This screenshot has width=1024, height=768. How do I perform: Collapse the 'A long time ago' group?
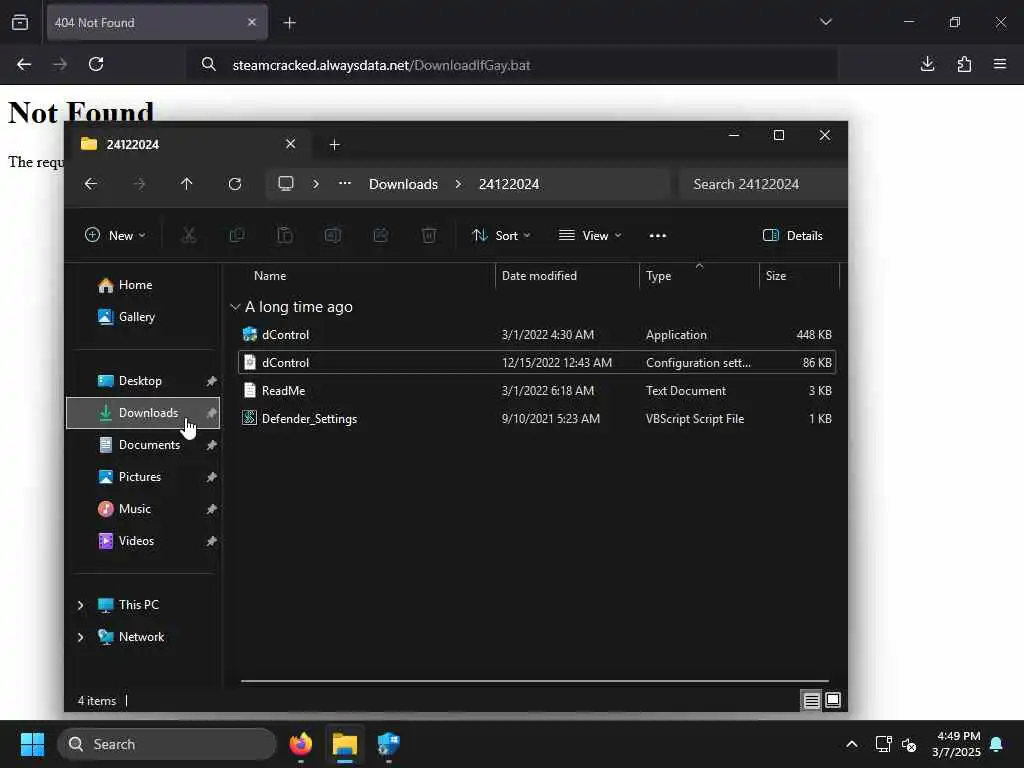tap(235, 307)
